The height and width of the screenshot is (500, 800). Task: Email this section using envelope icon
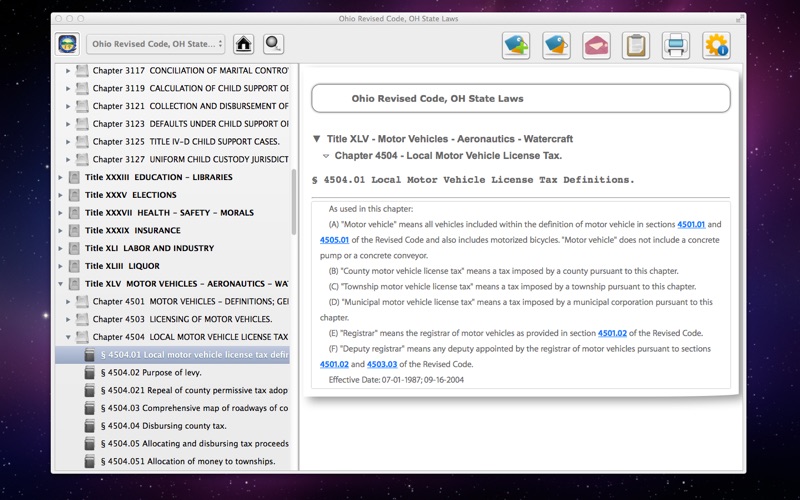596,45
